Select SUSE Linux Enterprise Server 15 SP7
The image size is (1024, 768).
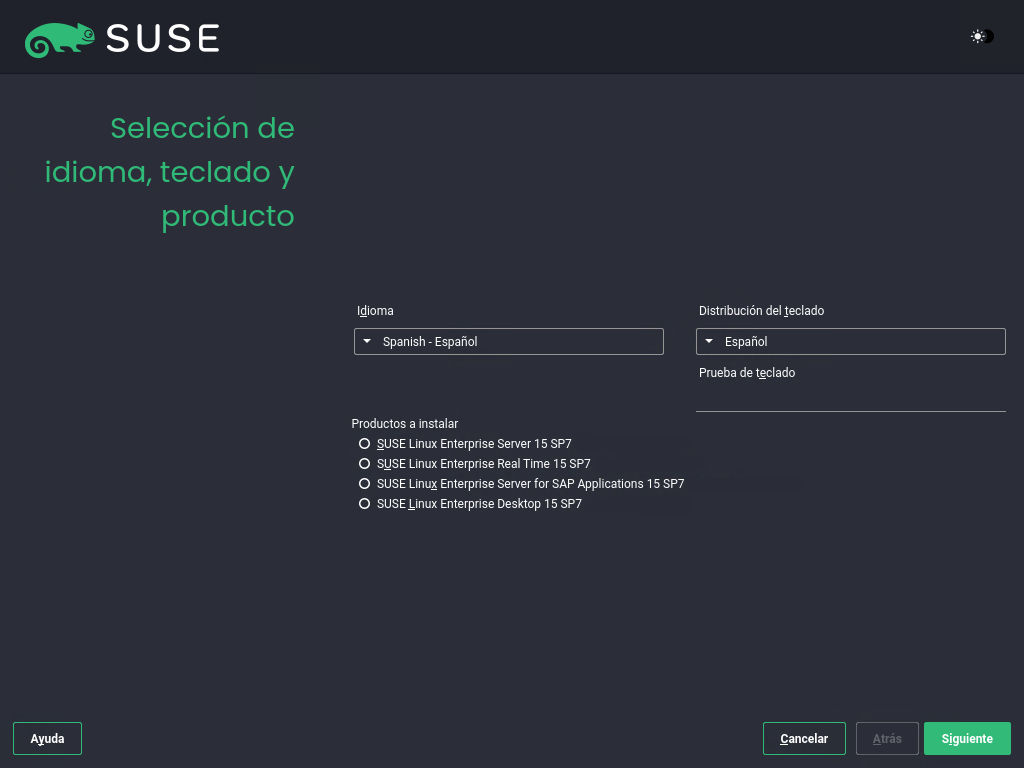click(465, 443)
